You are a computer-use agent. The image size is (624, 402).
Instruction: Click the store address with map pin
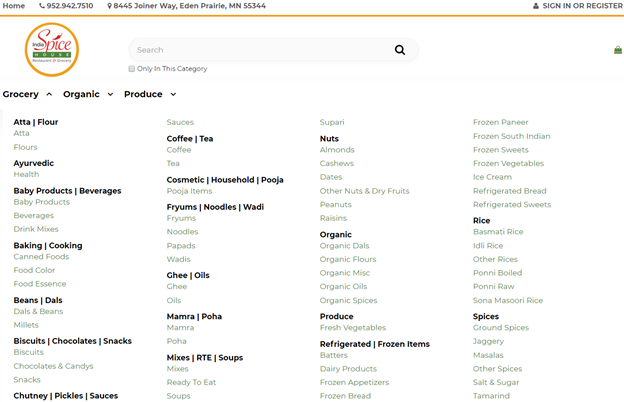click(186, 6)
